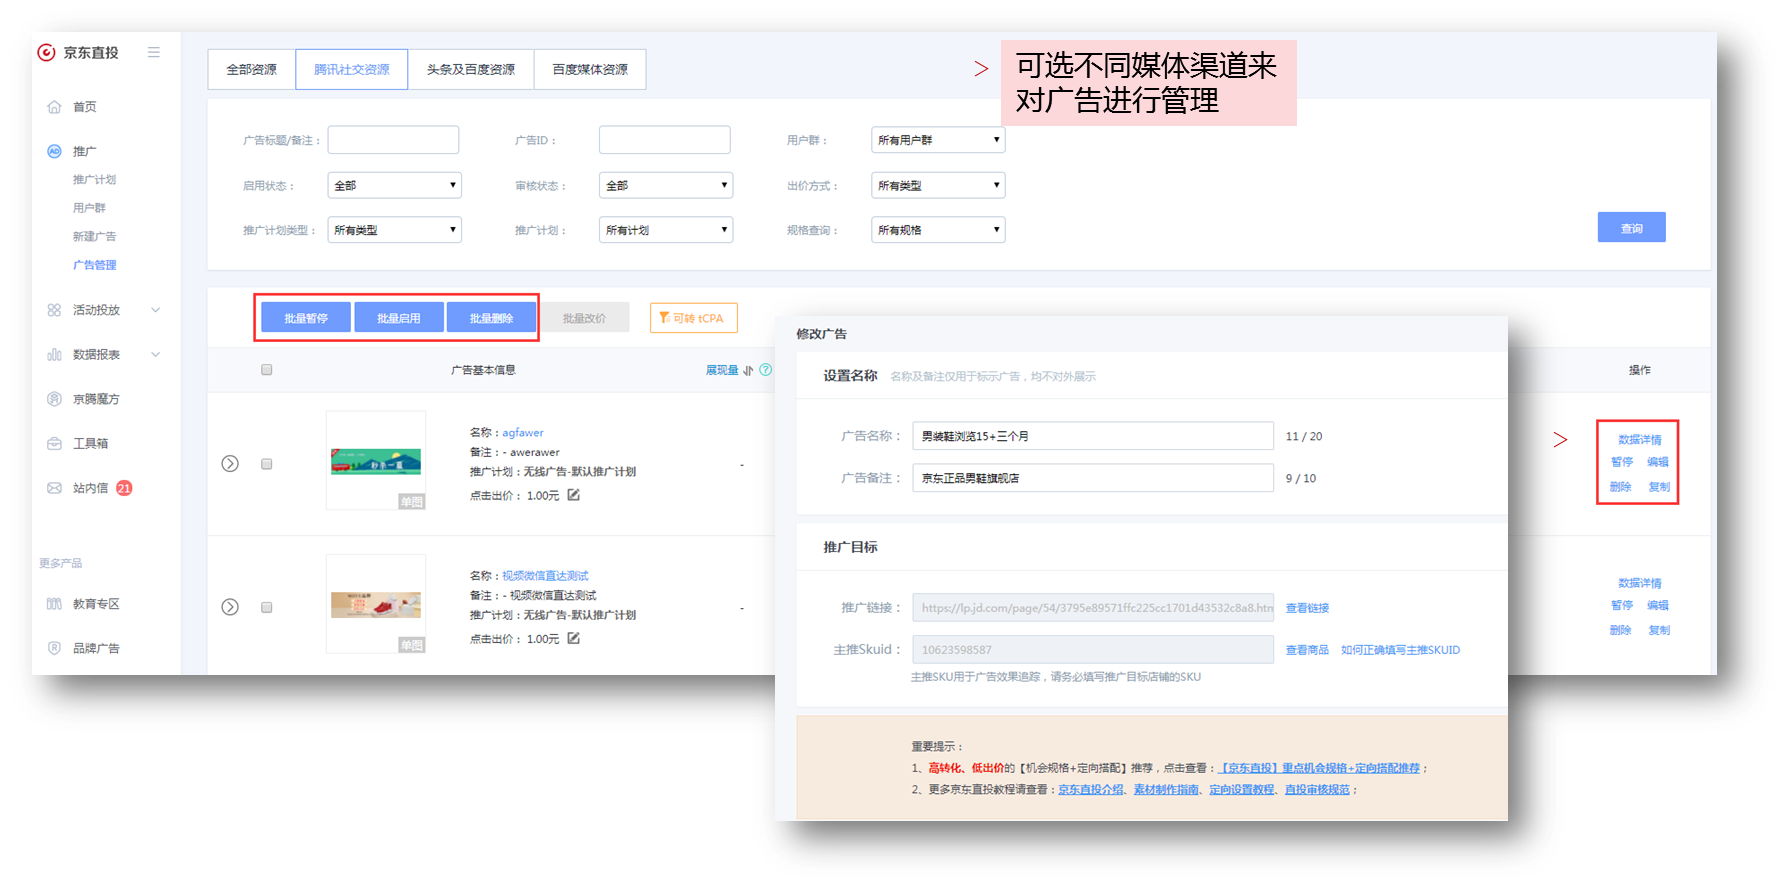Click the 批量启用 button

pyautogui.click(x=399, y=318)
